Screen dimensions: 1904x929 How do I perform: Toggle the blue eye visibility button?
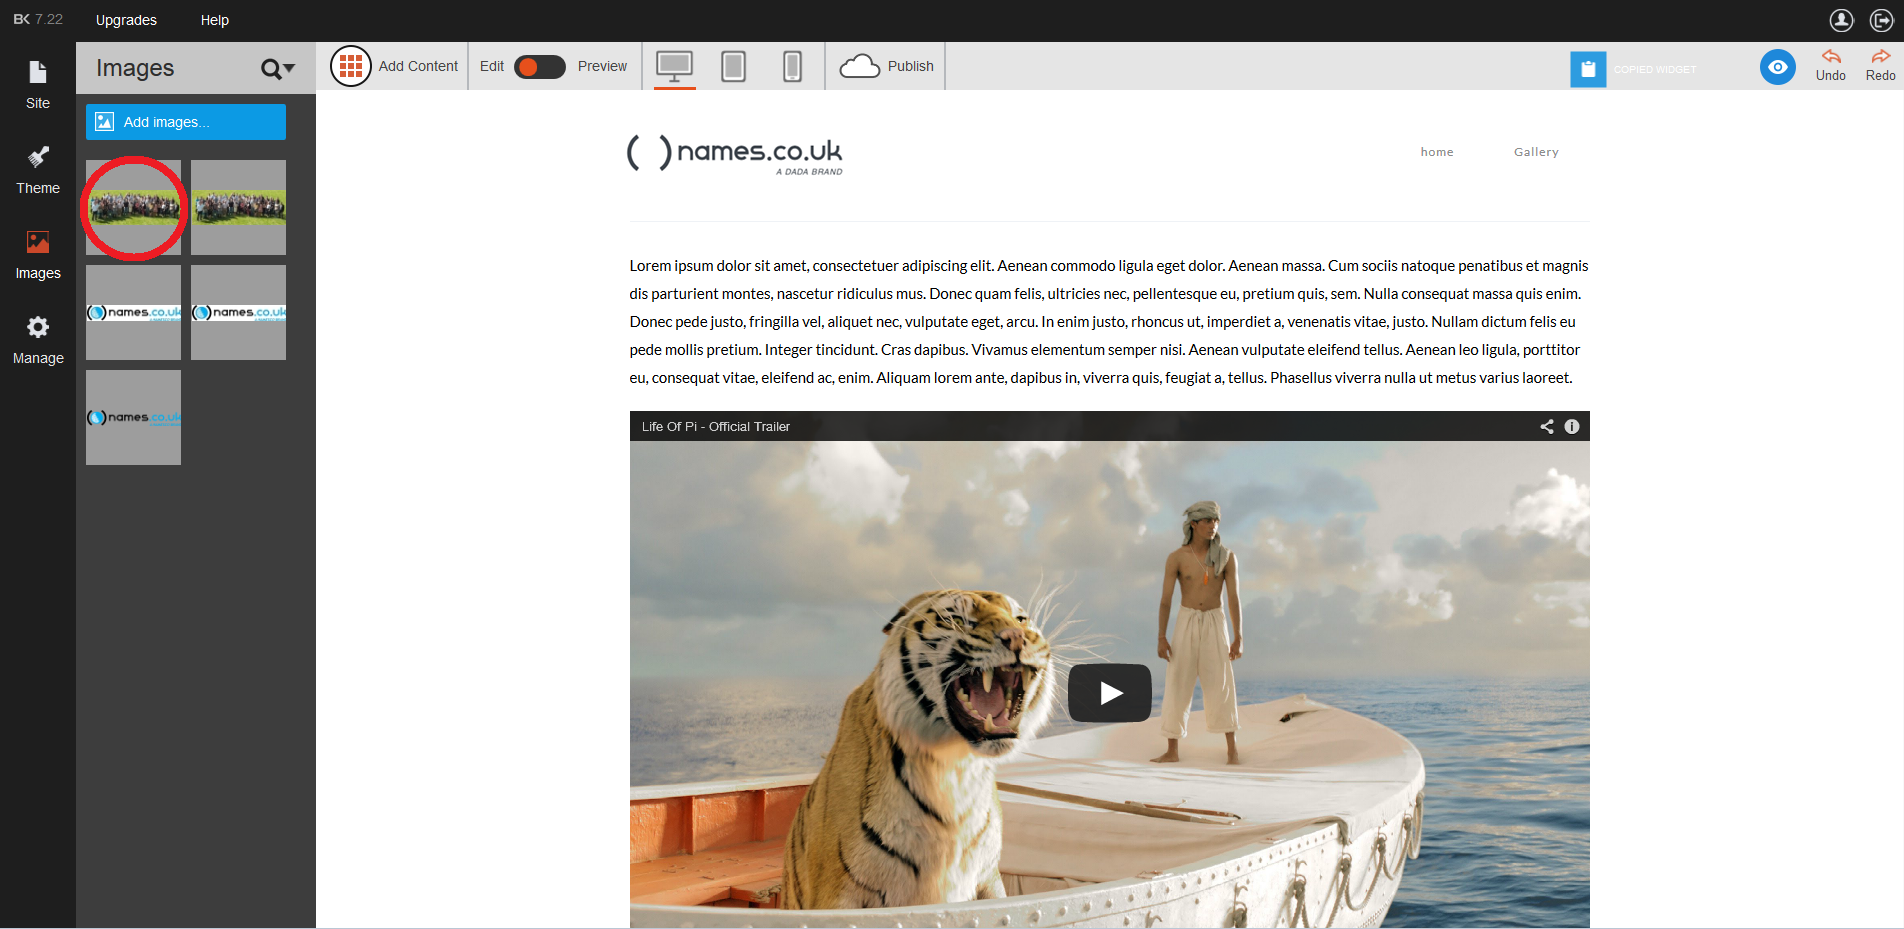click(x=1778, y=67)
